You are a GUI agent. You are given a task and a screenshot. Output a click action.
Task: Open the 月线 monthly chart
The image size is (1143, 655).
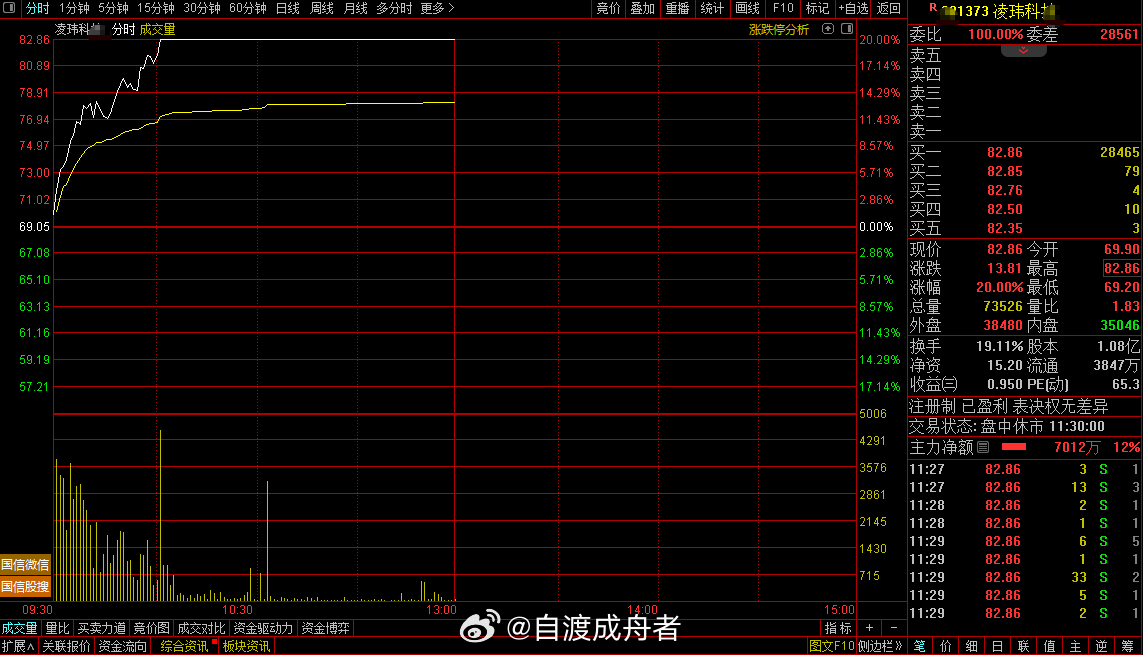pos(355,8)
